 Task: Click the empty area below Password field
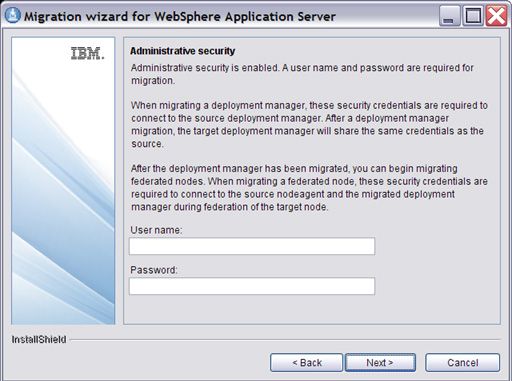pos(312,309)
